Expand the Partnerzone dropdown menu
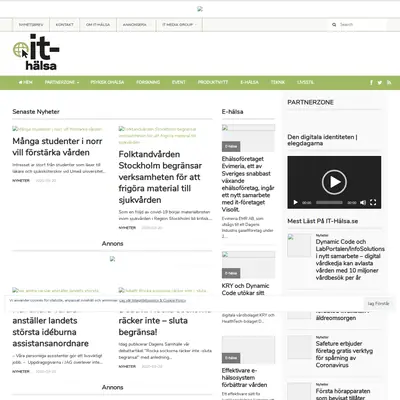Screen dimensions: 400x400 tap(62, 82)
